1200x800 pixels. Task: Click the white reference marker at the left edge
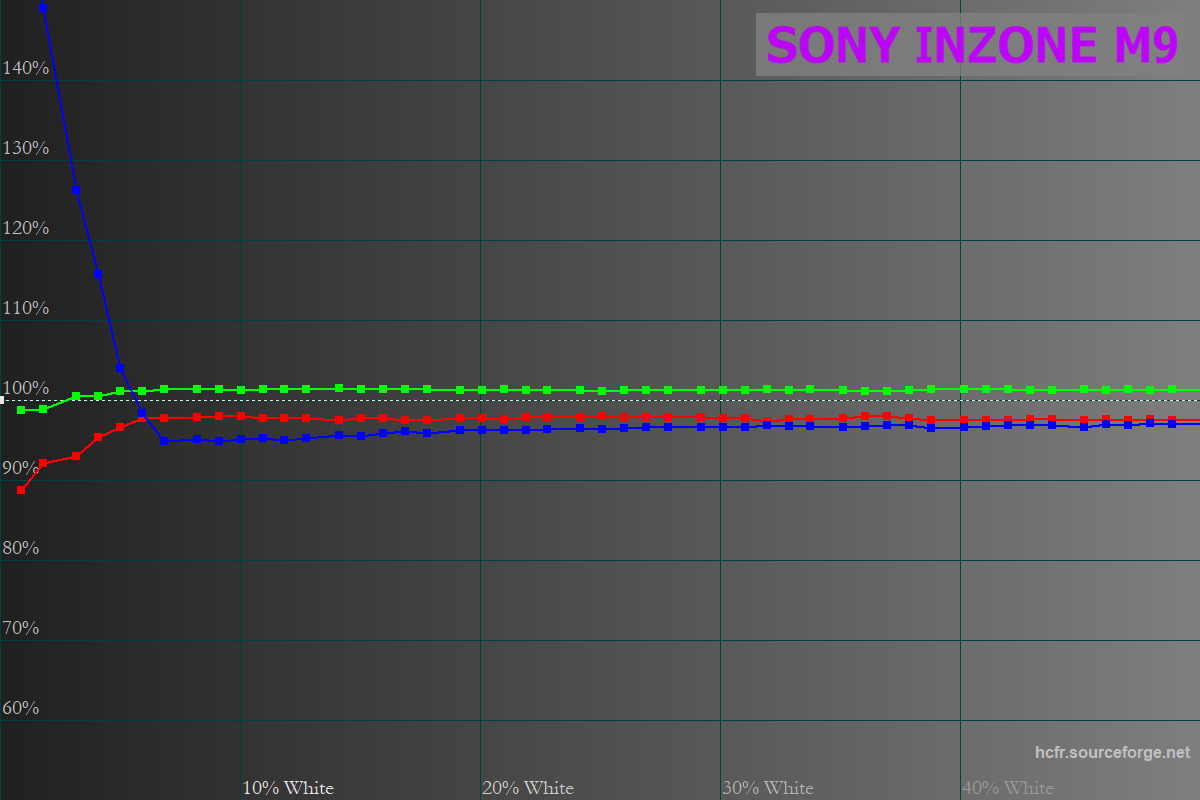tap(3, 400)
